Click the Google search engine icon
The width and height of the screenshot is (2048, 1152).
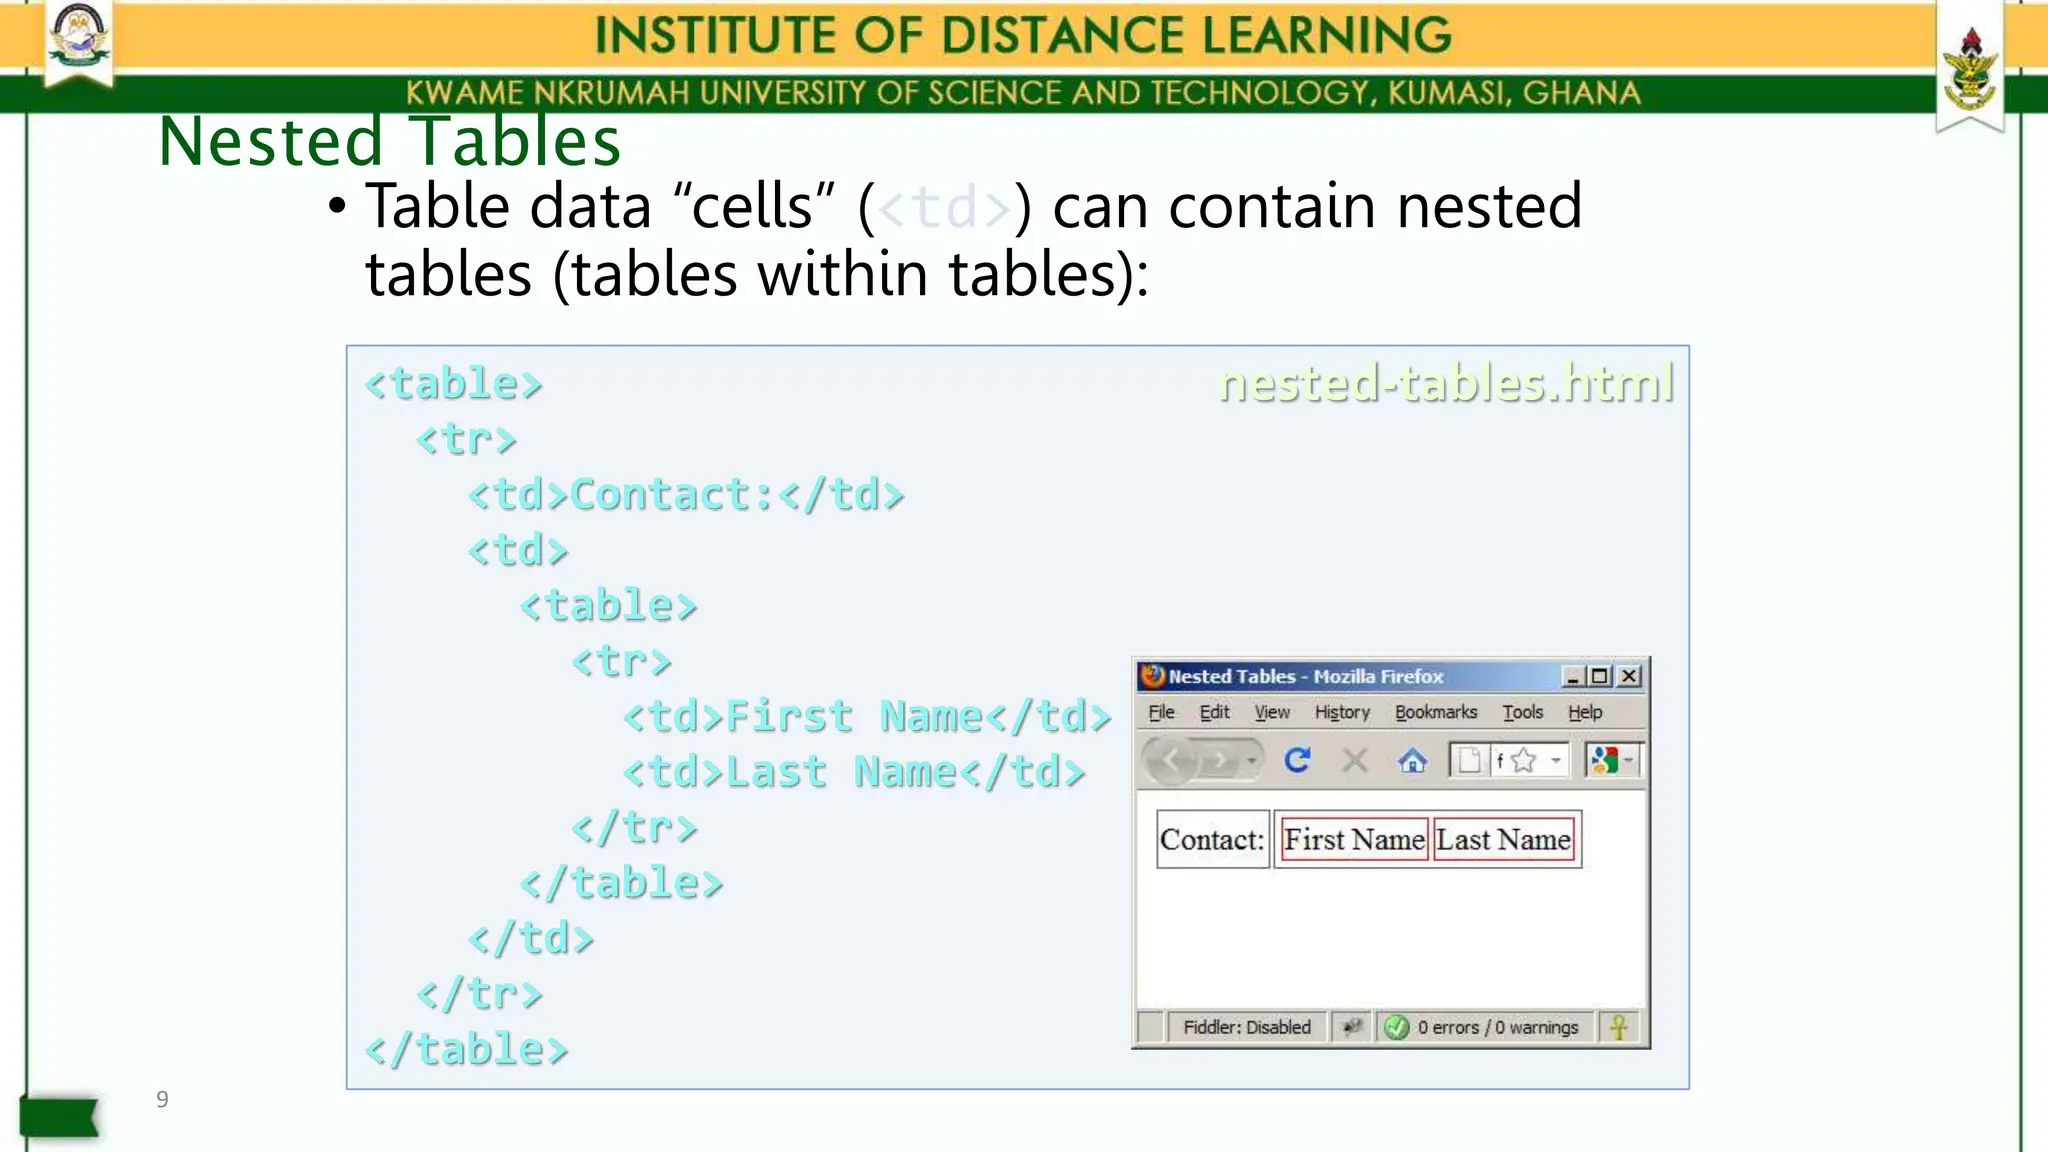[x=1604, y=761]
